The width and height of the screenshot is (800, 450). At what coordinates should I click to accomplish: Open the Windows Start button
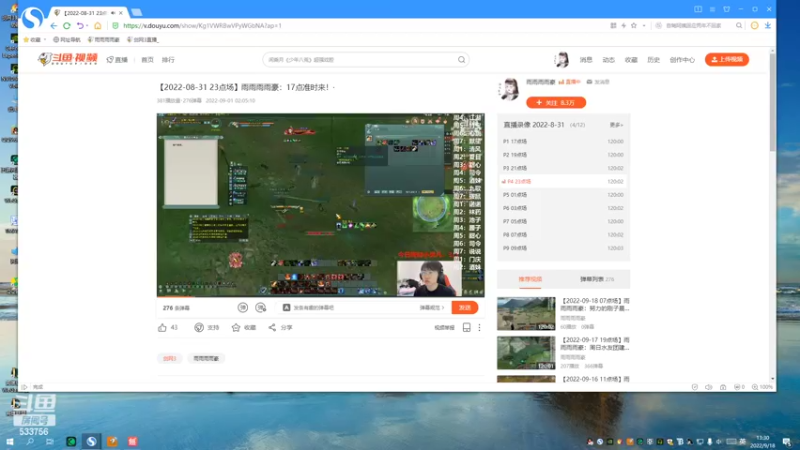(x=9, y=441)
